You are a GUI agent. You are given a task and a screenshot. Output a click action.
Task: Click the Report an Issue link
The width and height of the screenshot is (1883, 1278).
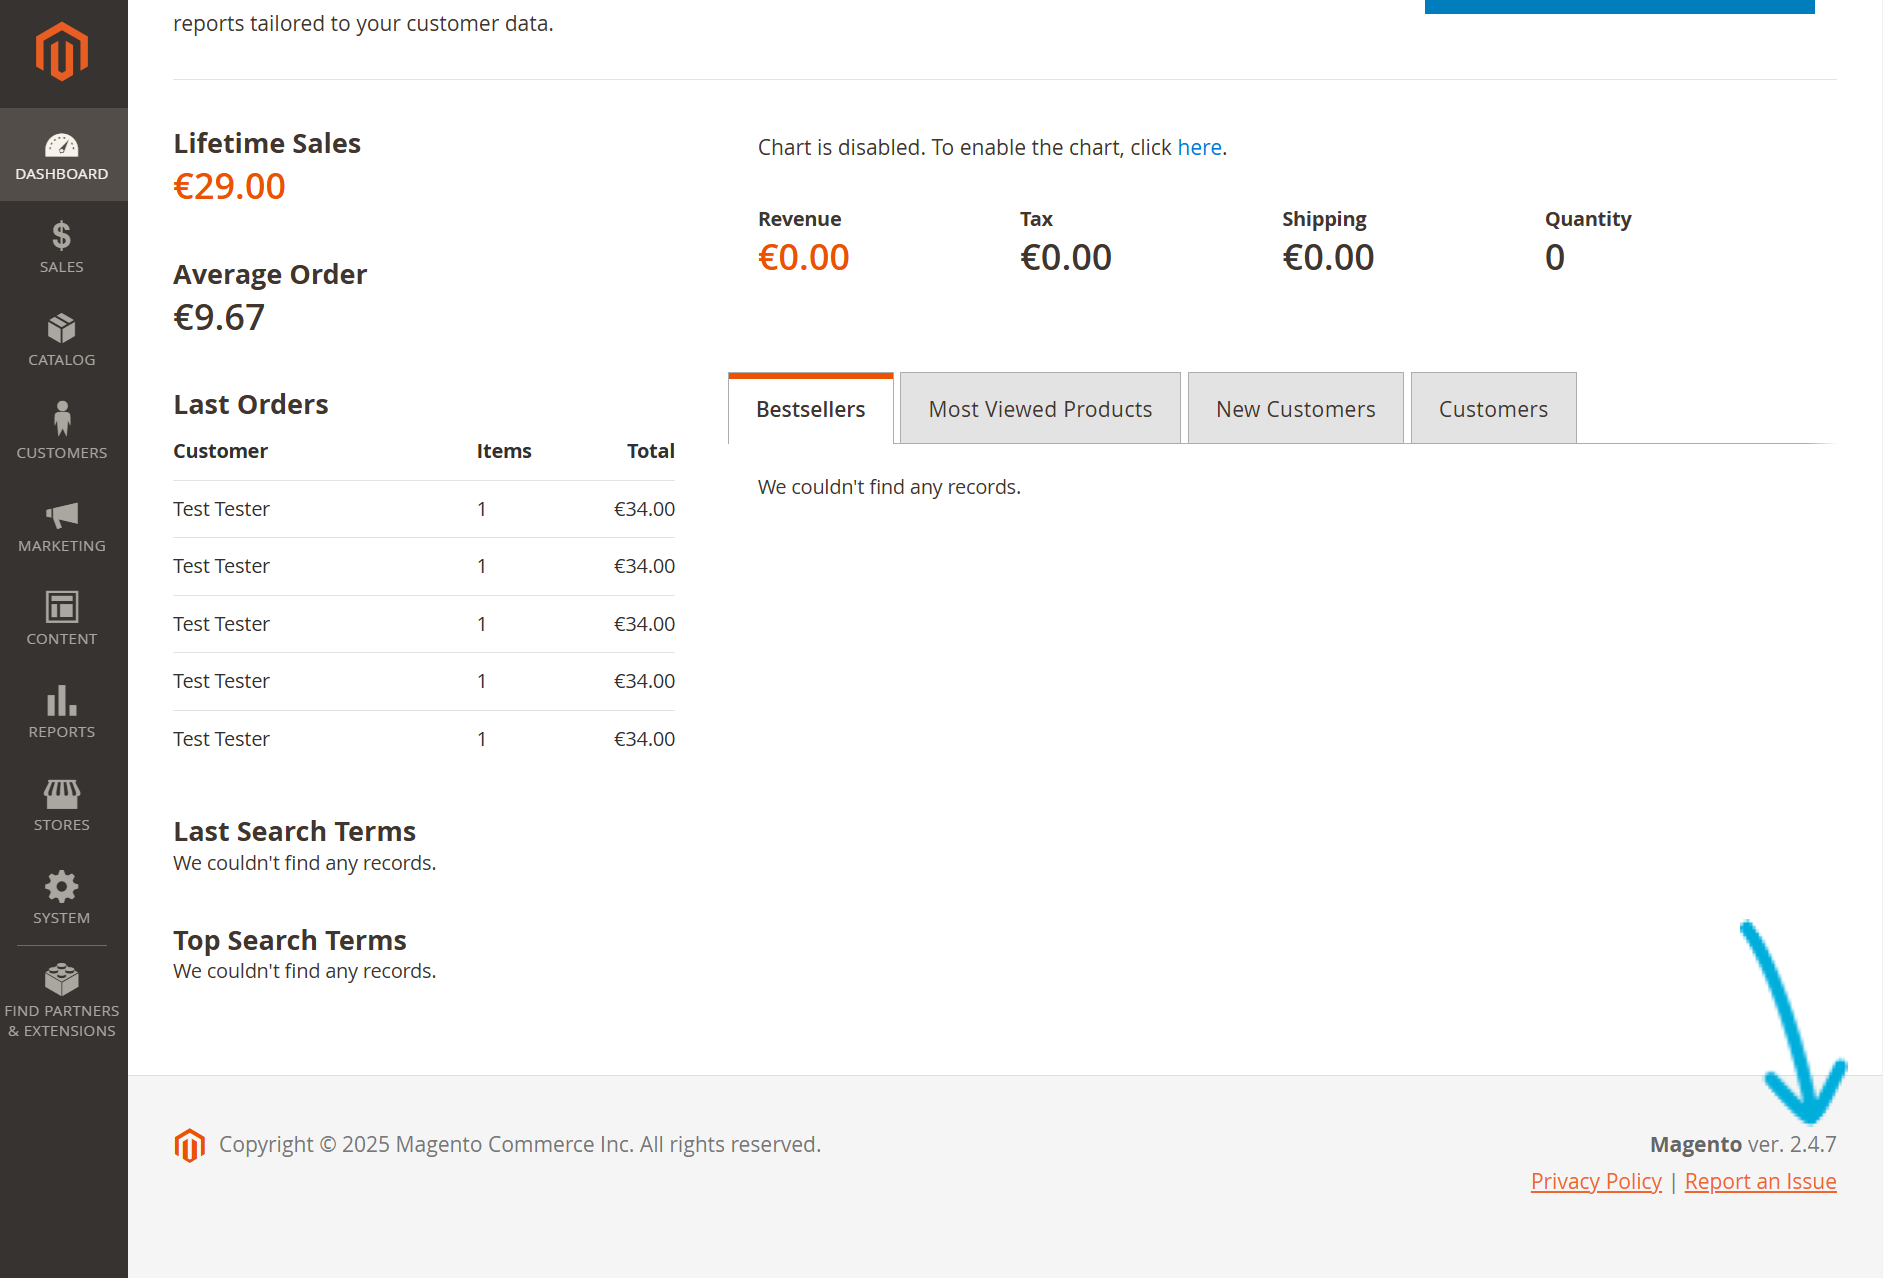click(1760, 1181)
